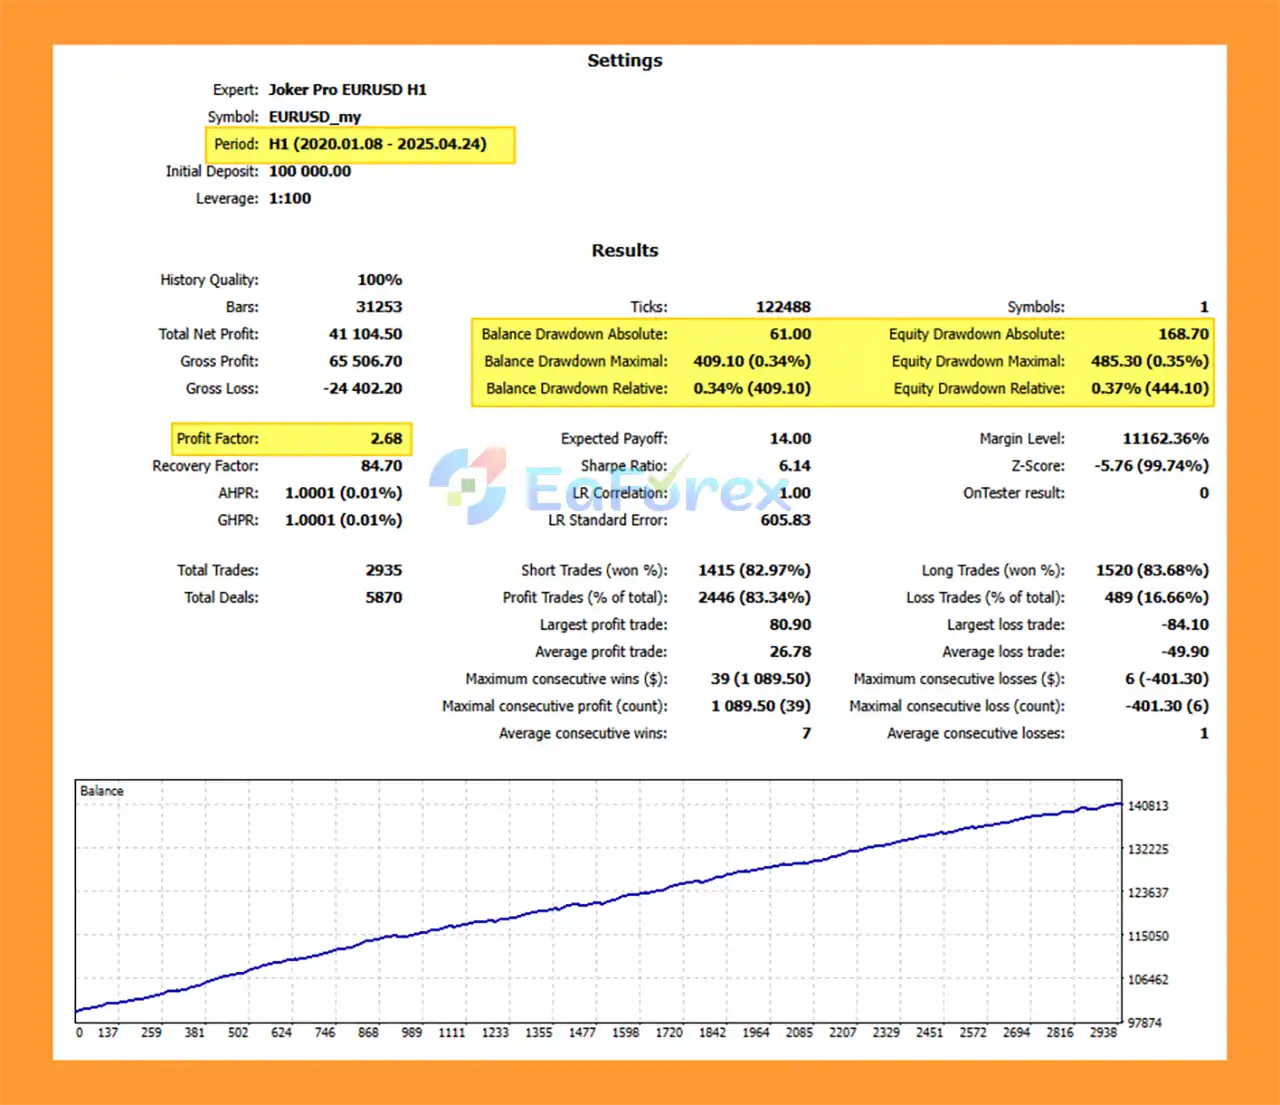Screen dimensions: 1280x1105
Task: Click the Largest loss trade value -84.10
Action: pyautogui.click(x=1185, y=625)
